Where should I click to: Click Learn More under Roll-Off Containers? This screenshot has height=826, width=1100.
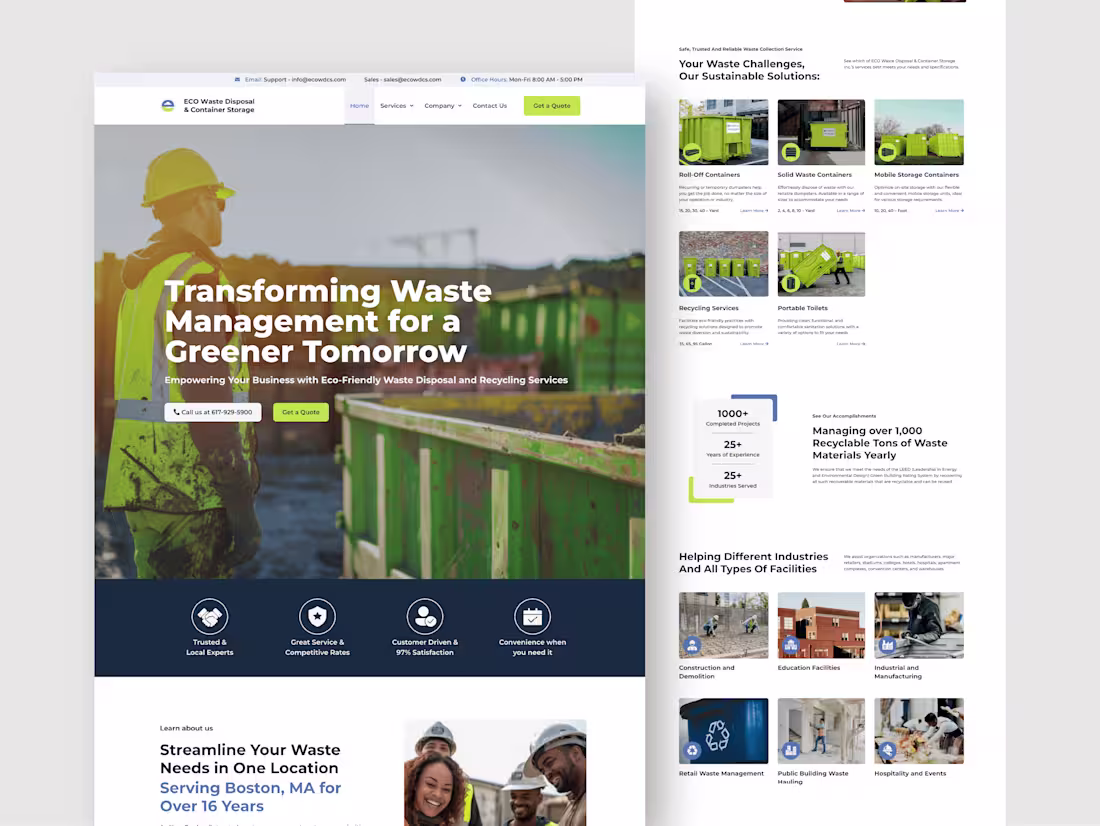click(751, 210)
